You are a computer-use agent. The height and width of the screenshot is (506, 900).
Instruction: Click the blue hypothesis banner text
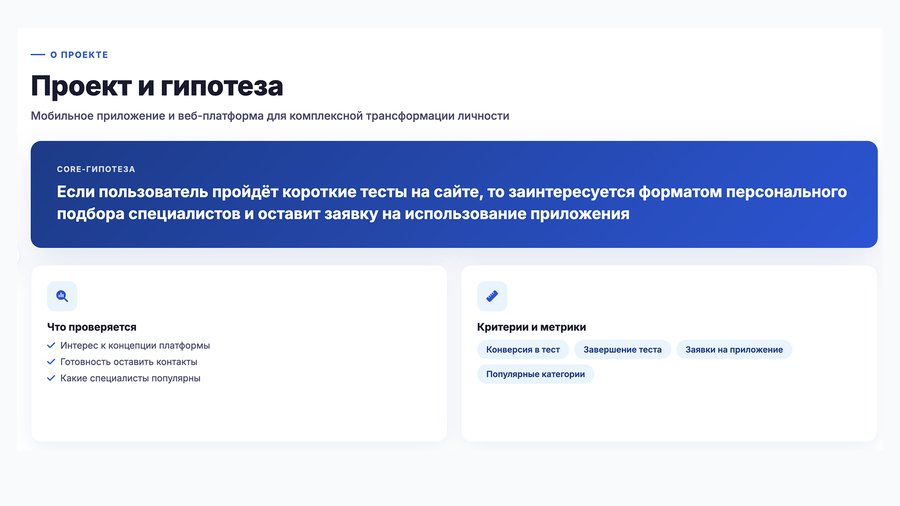tap(451, 203)
